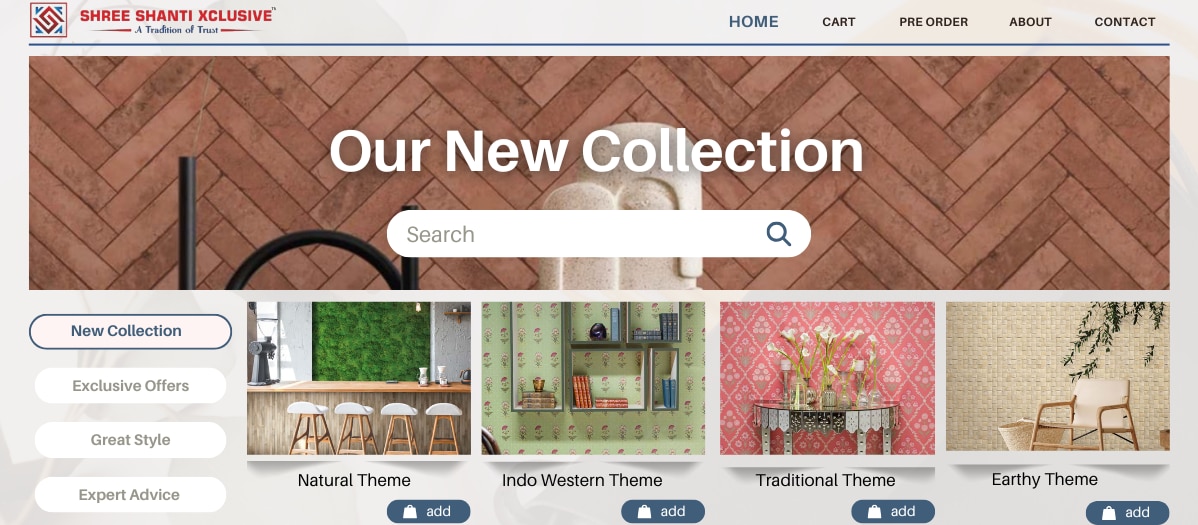Open the Traditional Theme pink wallpaper image
Viewport: 1198px width, 525px height.
click(x=827, y=378)
